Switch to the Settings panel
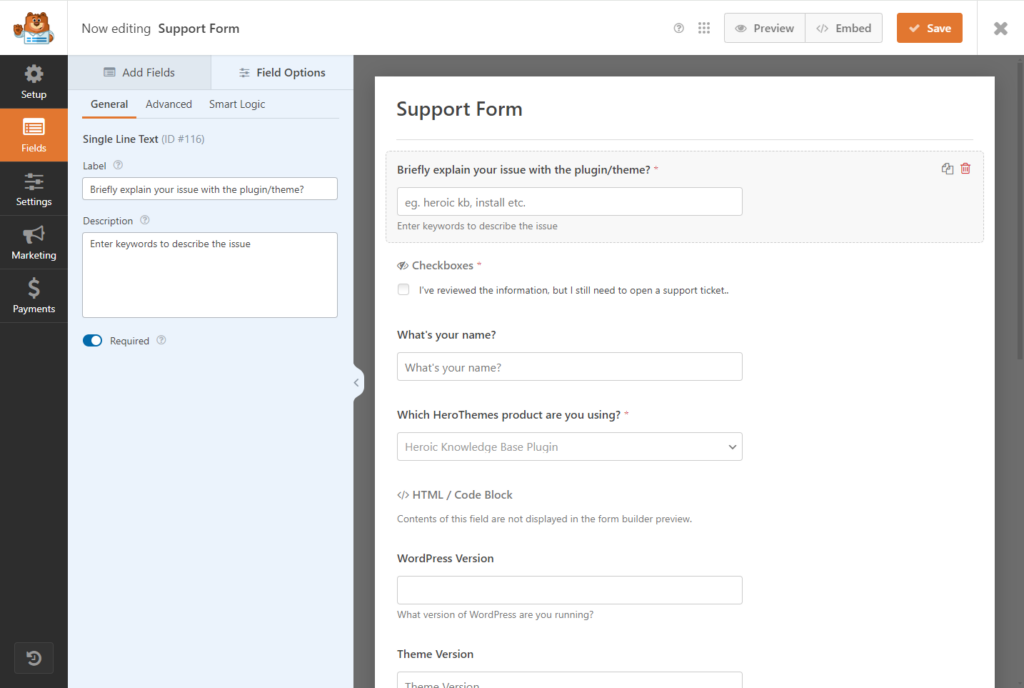 tap(33, 189)
